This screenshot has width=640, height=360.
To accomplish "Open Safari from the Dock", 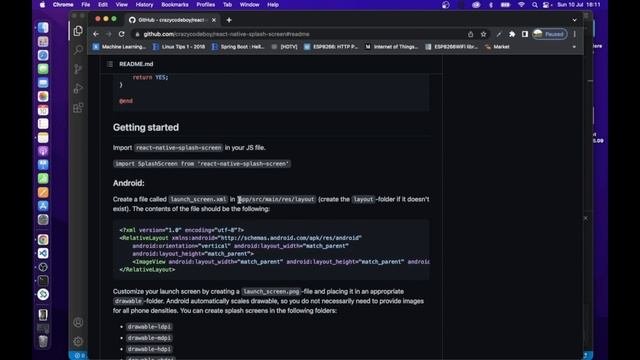I will (43, 56).
